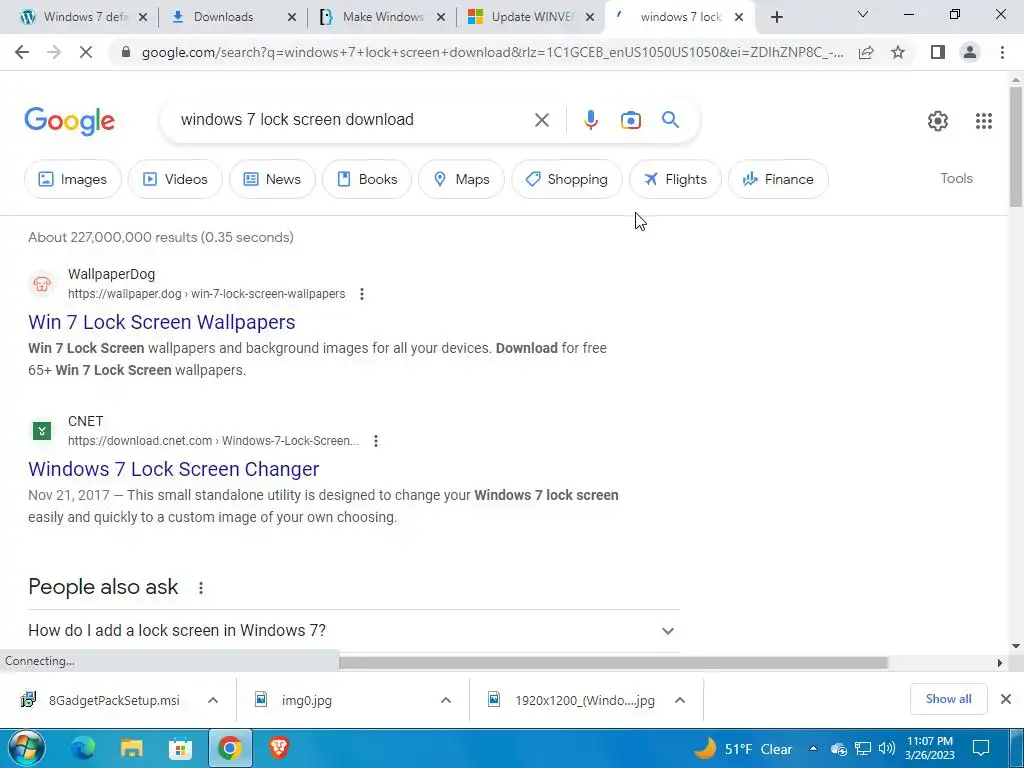Image resolution: width=1024 pixels, height=768 pixels.
Task: Expand 'How do I add a lock screen' question
Action: tap(354, 631)
